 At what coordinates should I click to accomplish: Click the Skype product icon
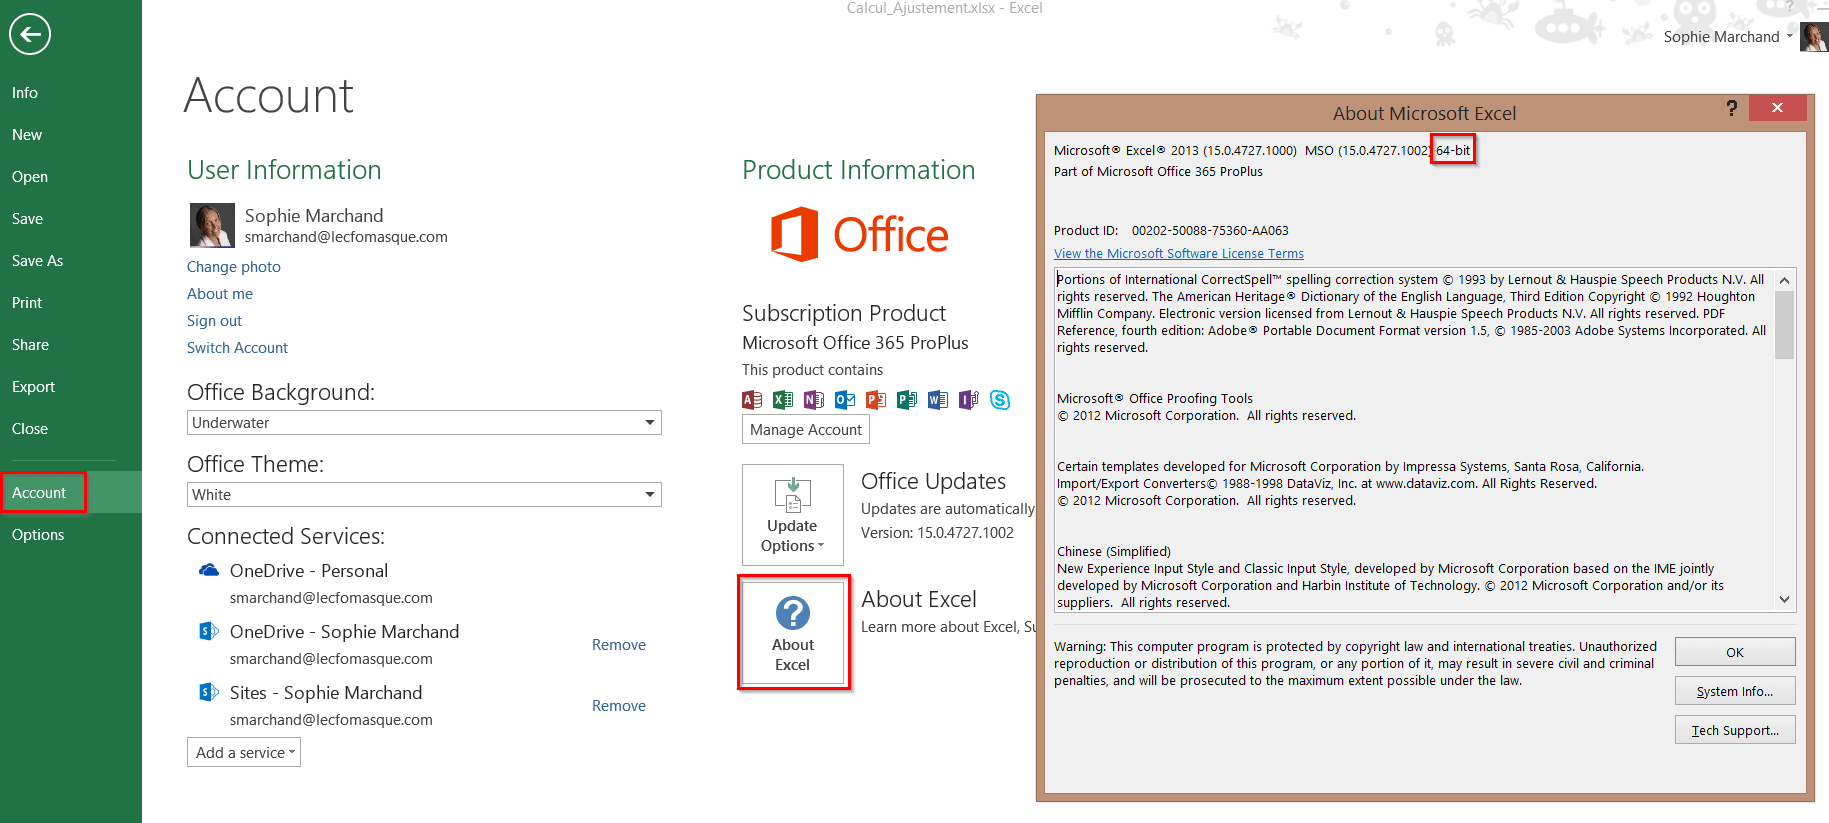pos(999,400)
